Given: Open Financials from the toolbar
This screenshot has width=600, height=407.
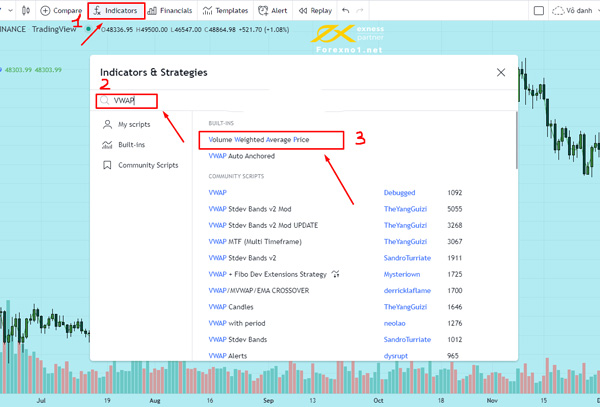Looking at the screenshot, I should (x=170, y=11).
